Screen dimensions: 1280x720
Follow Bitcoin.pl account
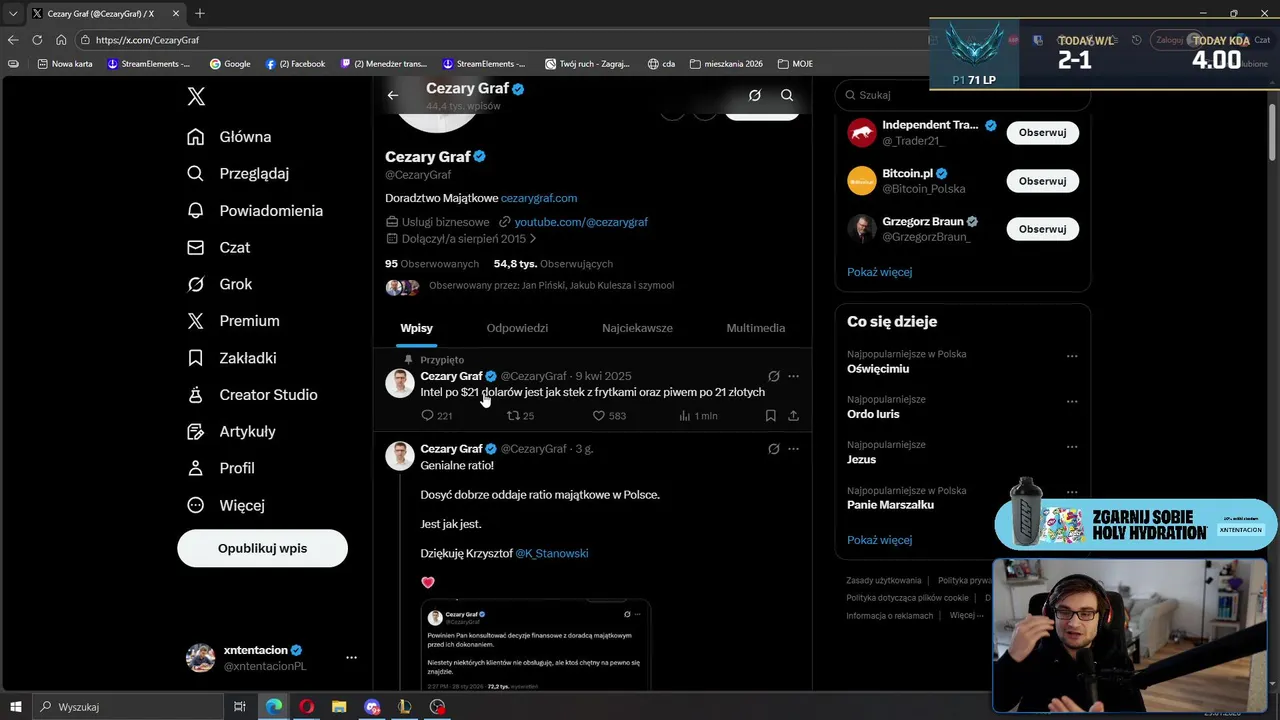[x=1042, y=181]
